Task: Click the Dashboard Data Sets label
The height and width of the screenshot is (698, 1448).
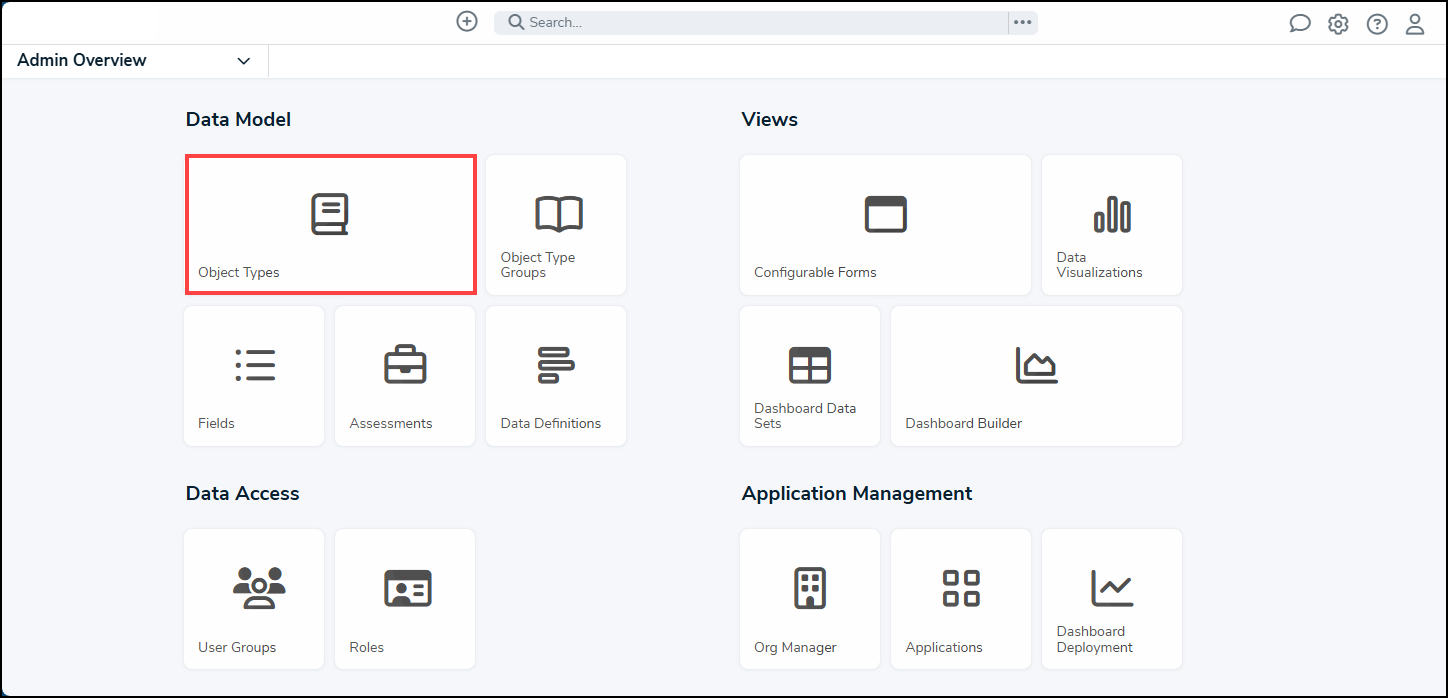Action: pyautogui.click(x=805, y=416)
